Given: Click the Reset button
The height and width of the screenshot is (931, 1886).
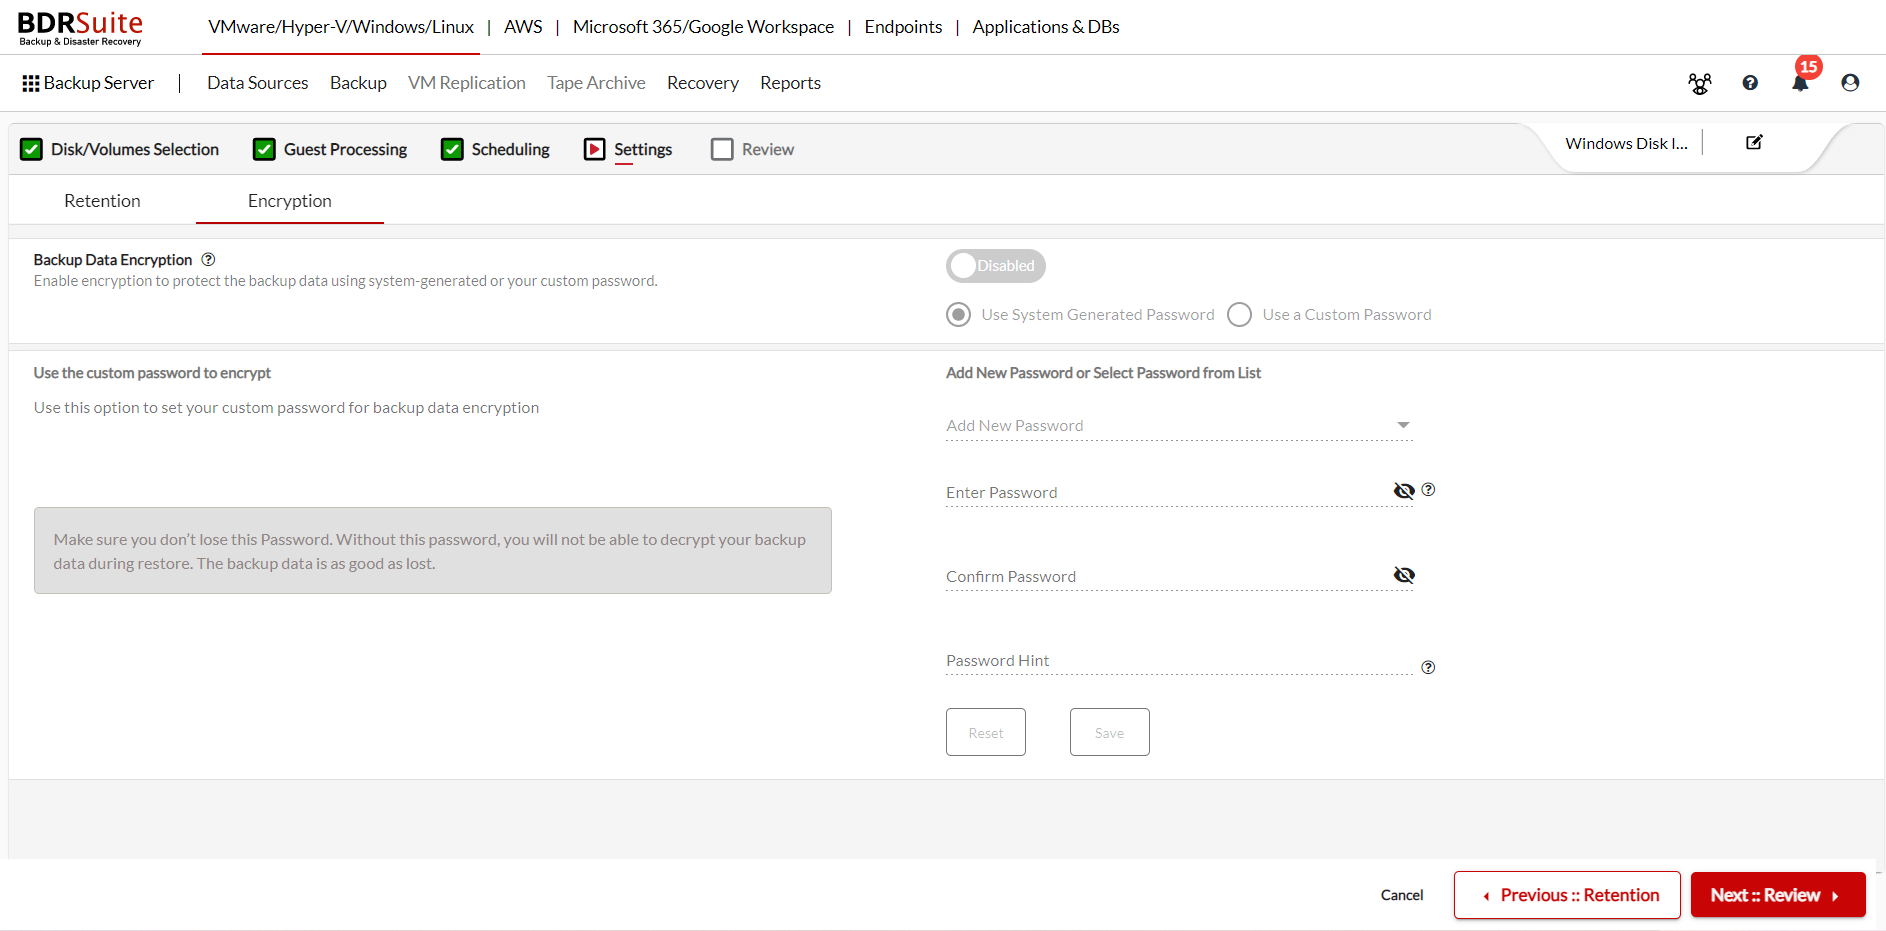Looking at the screenshot, I should [x=986, y=732].
